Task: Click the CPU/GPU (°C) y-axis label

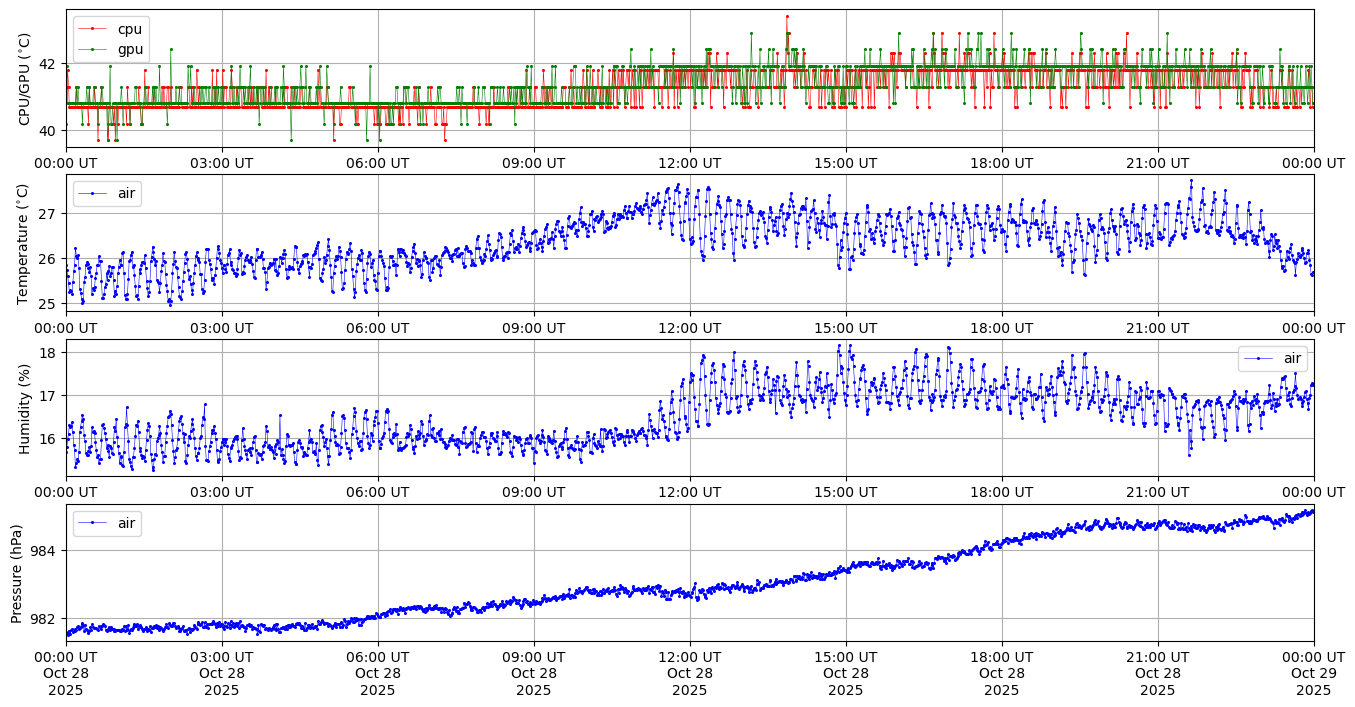Action: click(x=25, y=79)
